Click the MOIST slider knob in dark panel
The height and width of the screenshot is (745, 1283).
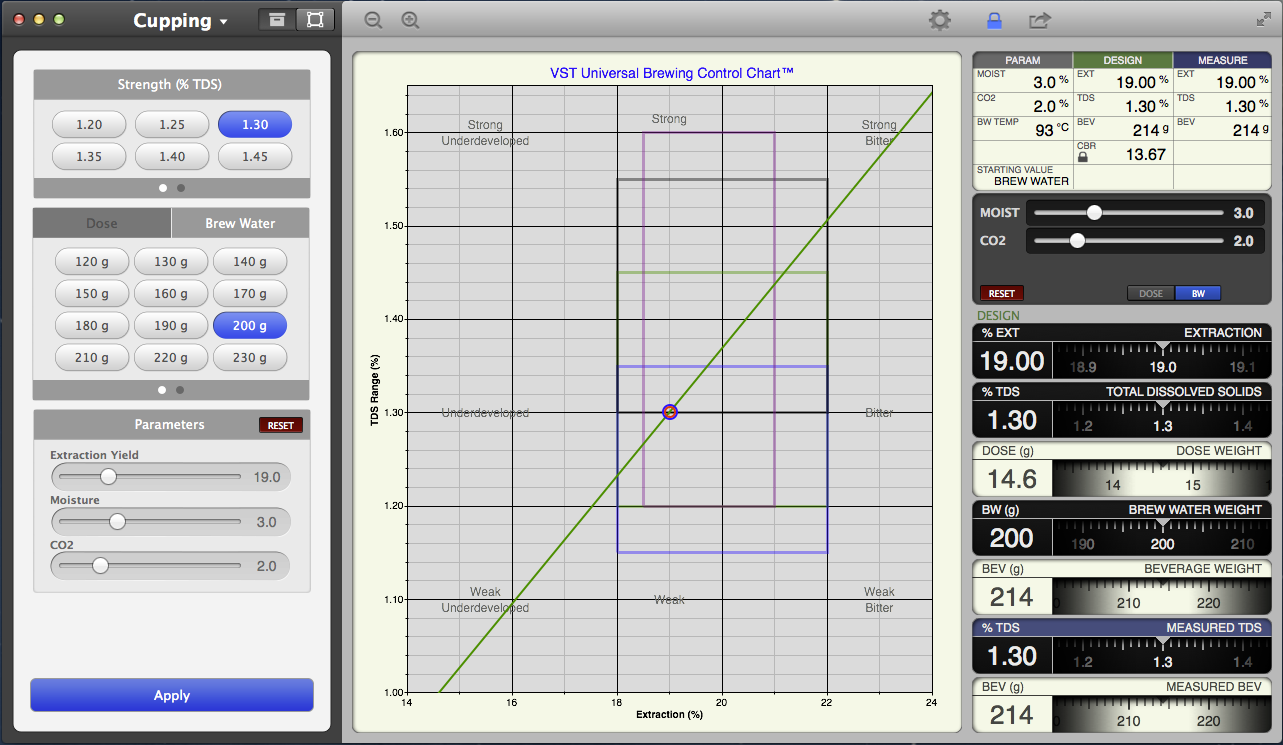pos(1094,213)
